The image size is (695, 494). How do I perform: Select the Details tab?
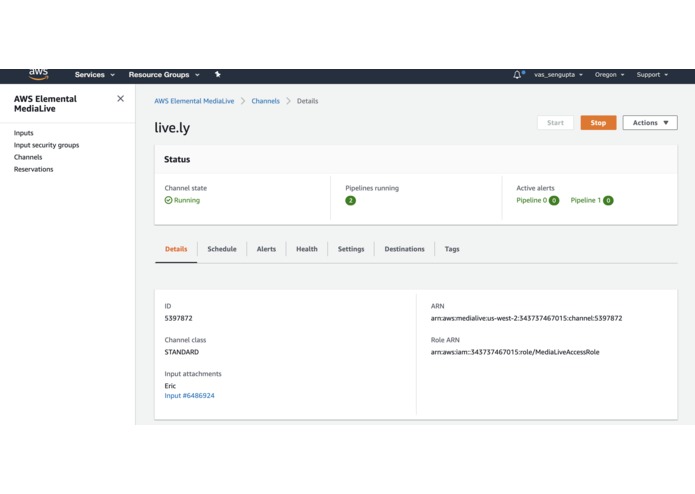[176, 249]
